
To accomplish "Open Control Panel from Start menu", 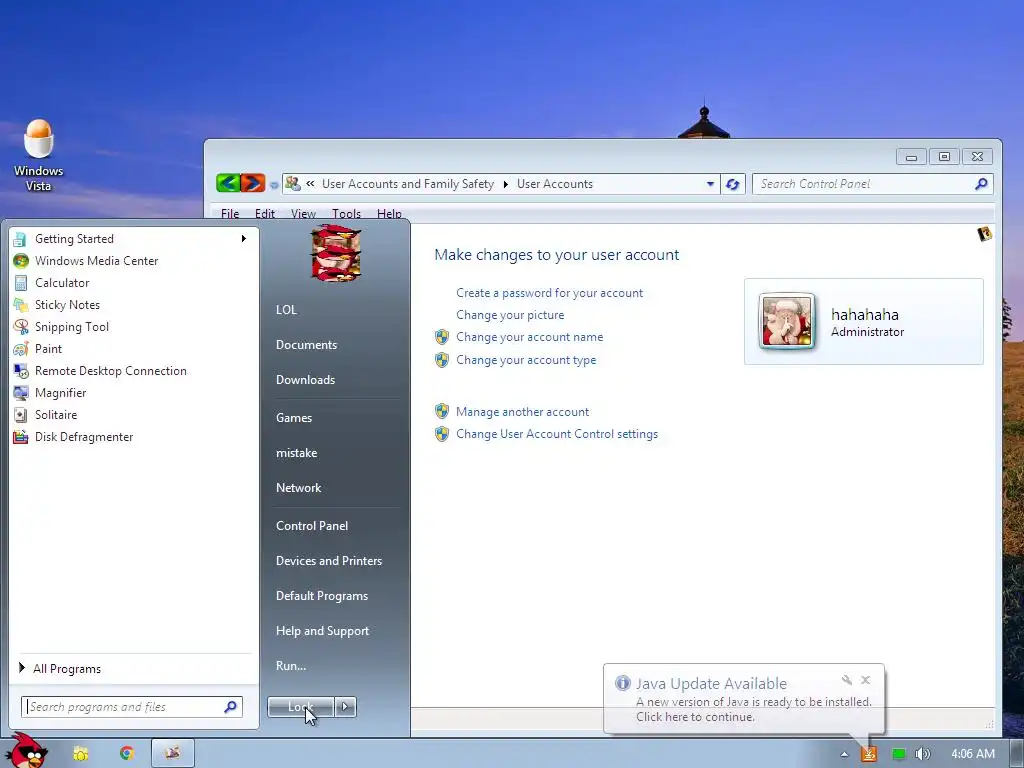I will [x=312, y=526].
